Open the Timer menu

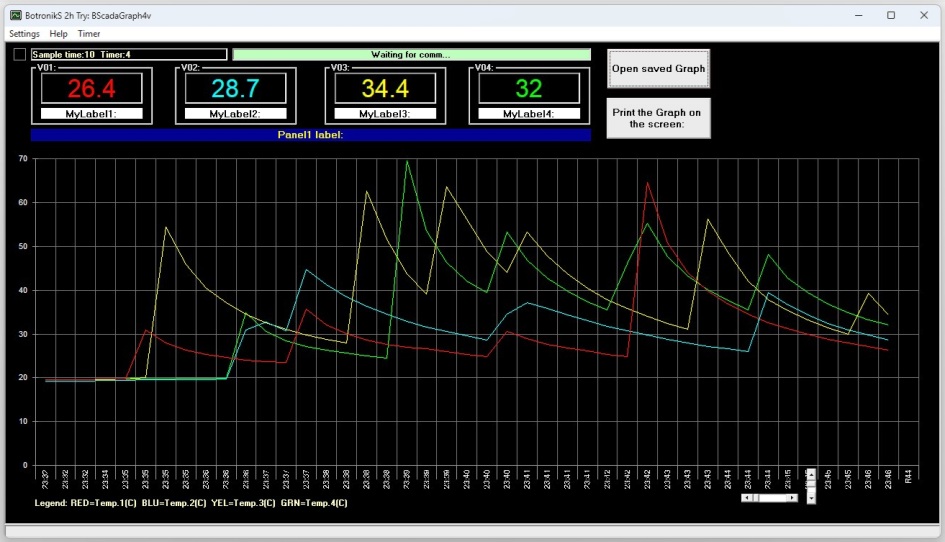[89, 34]
